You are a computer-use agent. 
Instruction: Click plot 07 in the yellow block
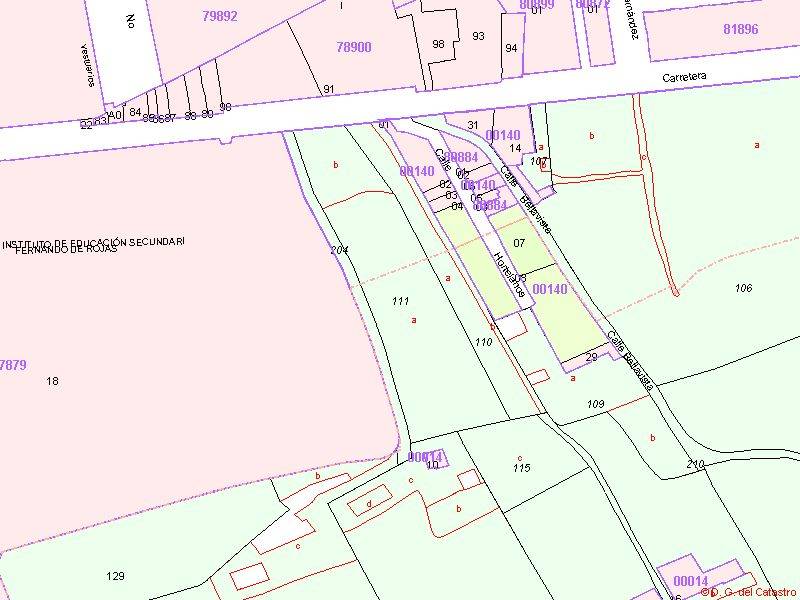click(519, 243)
